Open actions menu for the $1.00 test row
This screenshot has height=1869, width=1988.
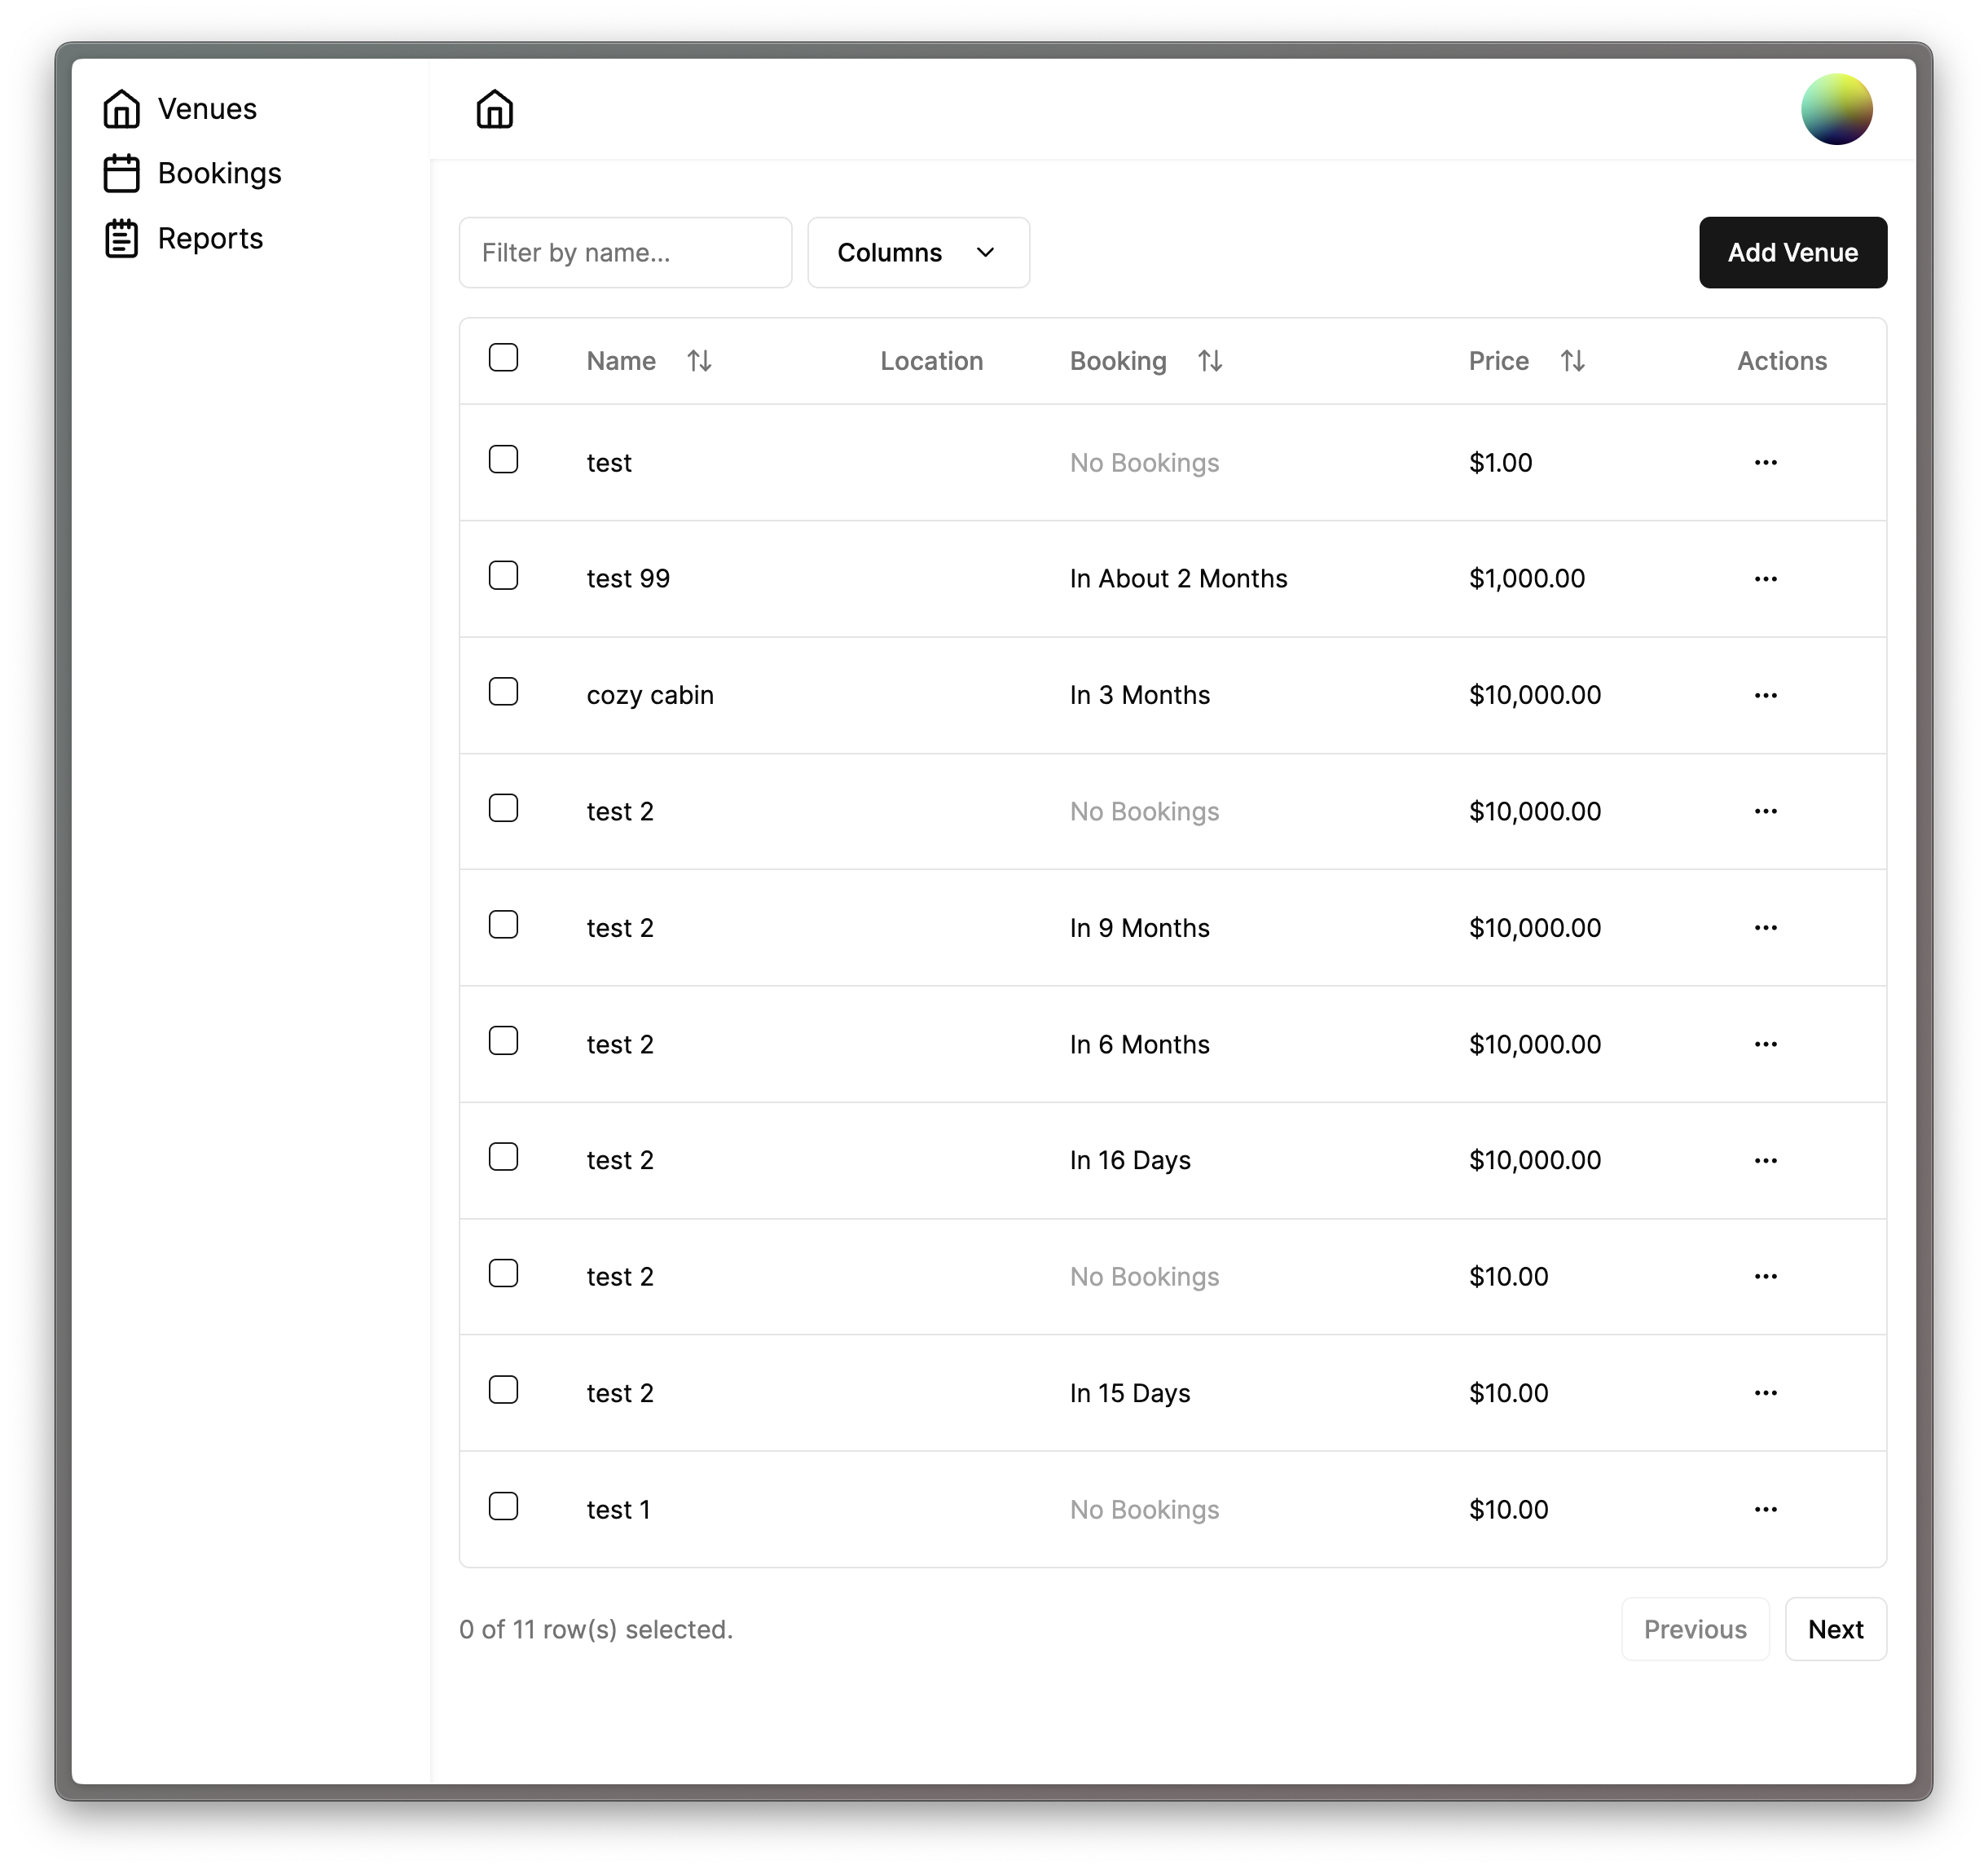click(1765, 462)
